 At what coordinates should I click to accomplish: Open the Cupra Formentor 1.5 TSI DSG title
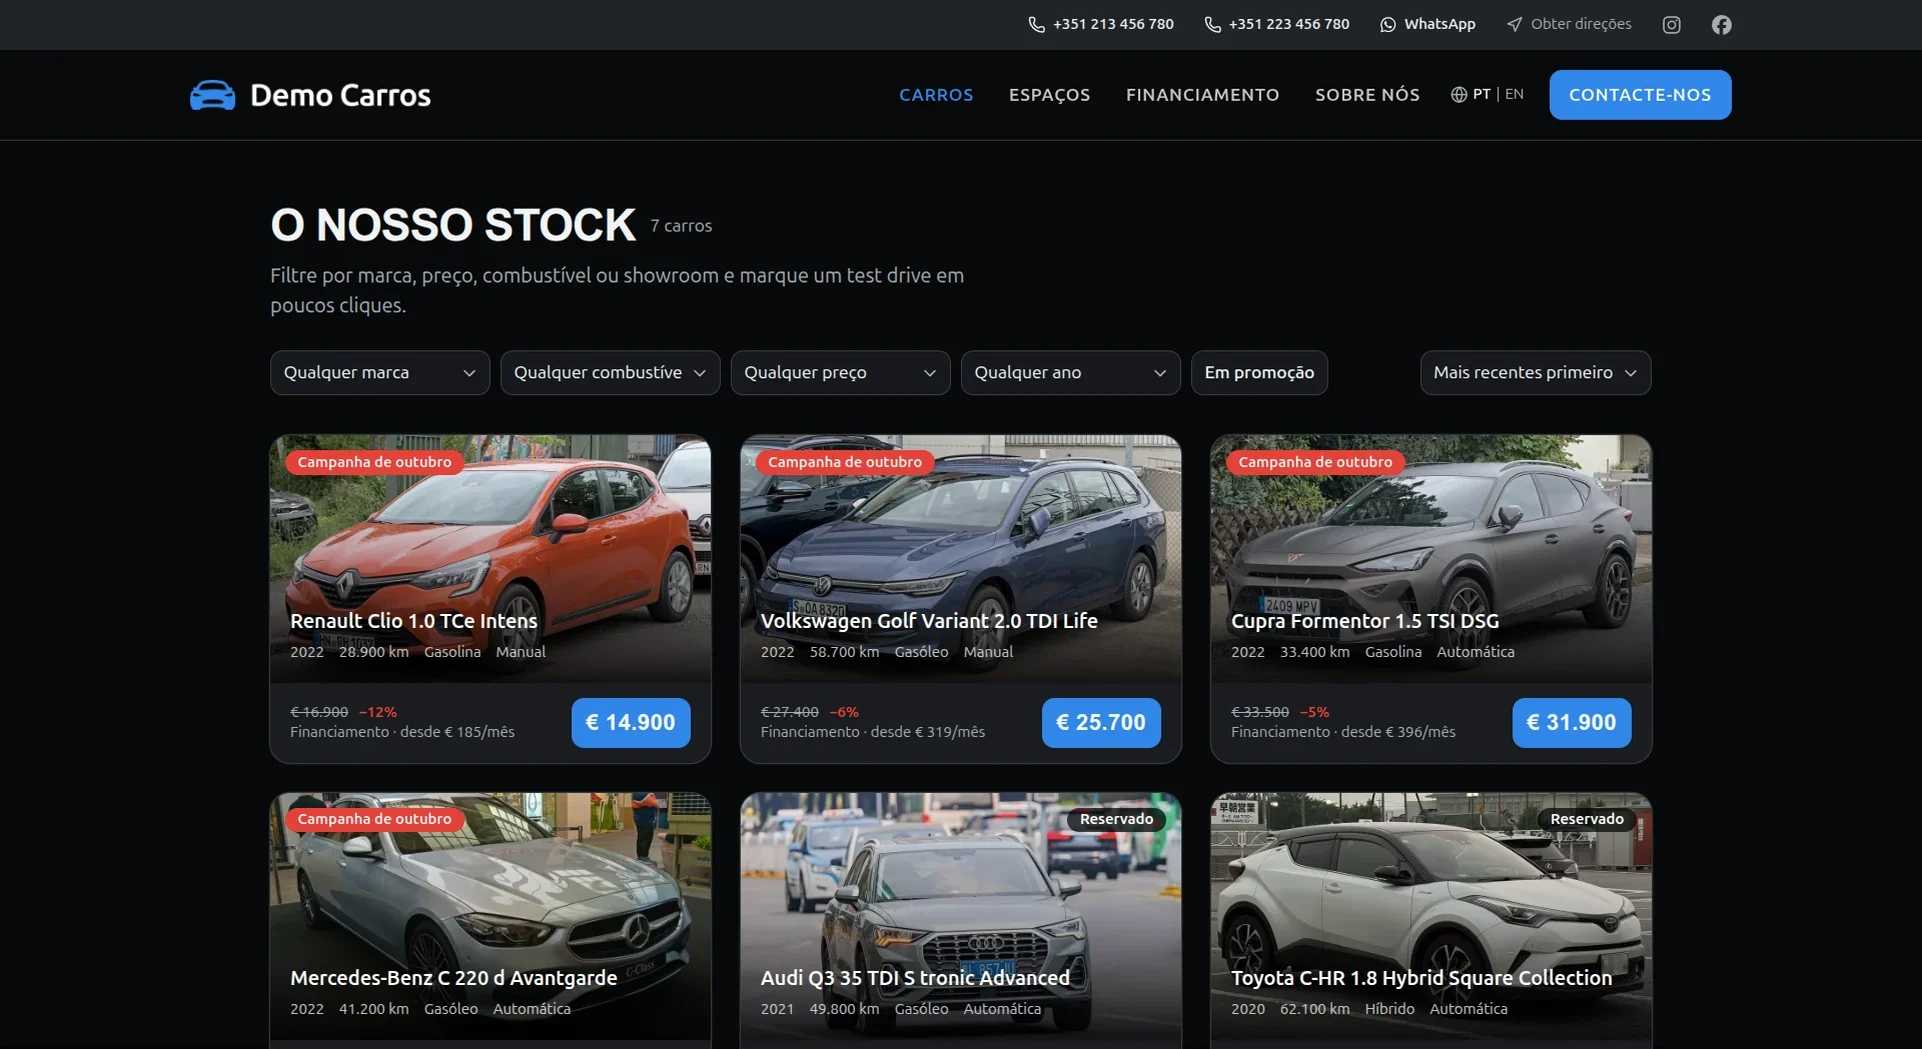point(1365,621)
